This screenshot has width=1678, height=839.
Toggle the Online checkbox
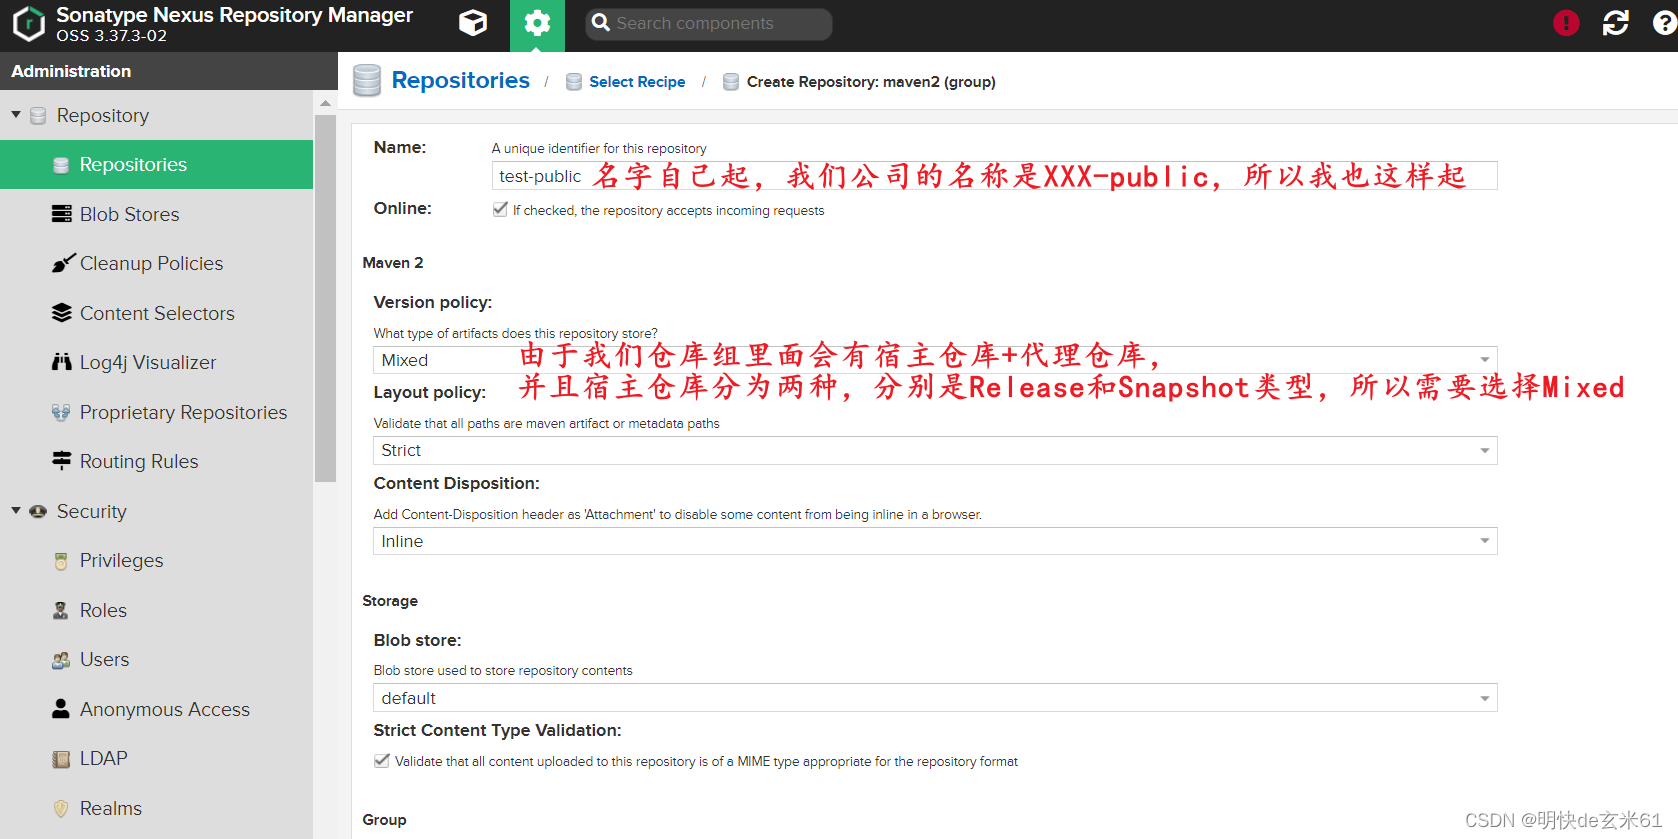(500, 209)
